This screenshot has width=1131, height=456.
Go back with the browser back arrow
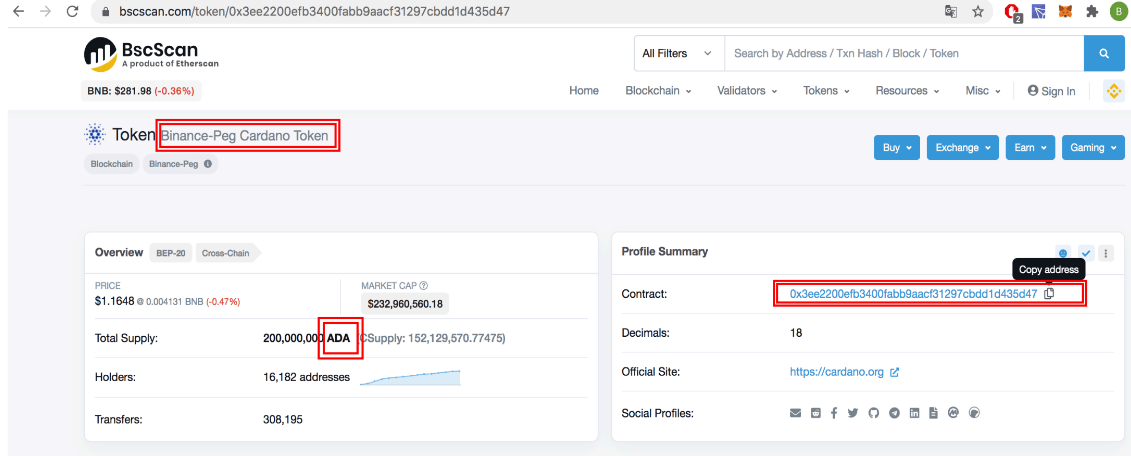point(18,12)
